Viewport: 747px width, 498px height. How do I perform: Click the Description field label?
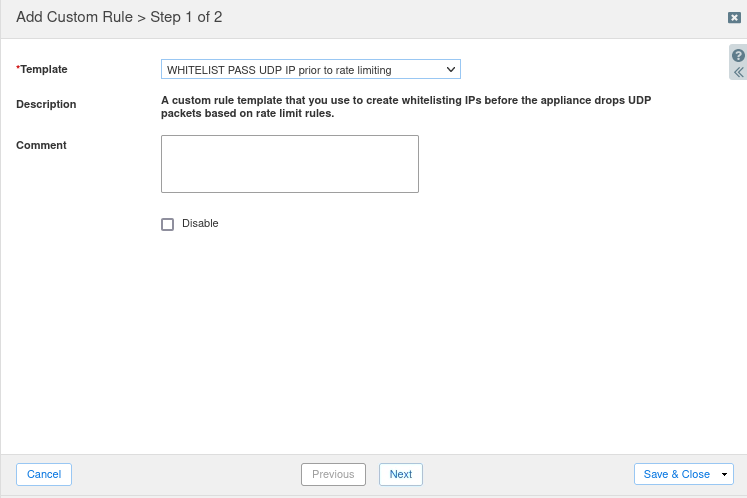coord(46,104)
